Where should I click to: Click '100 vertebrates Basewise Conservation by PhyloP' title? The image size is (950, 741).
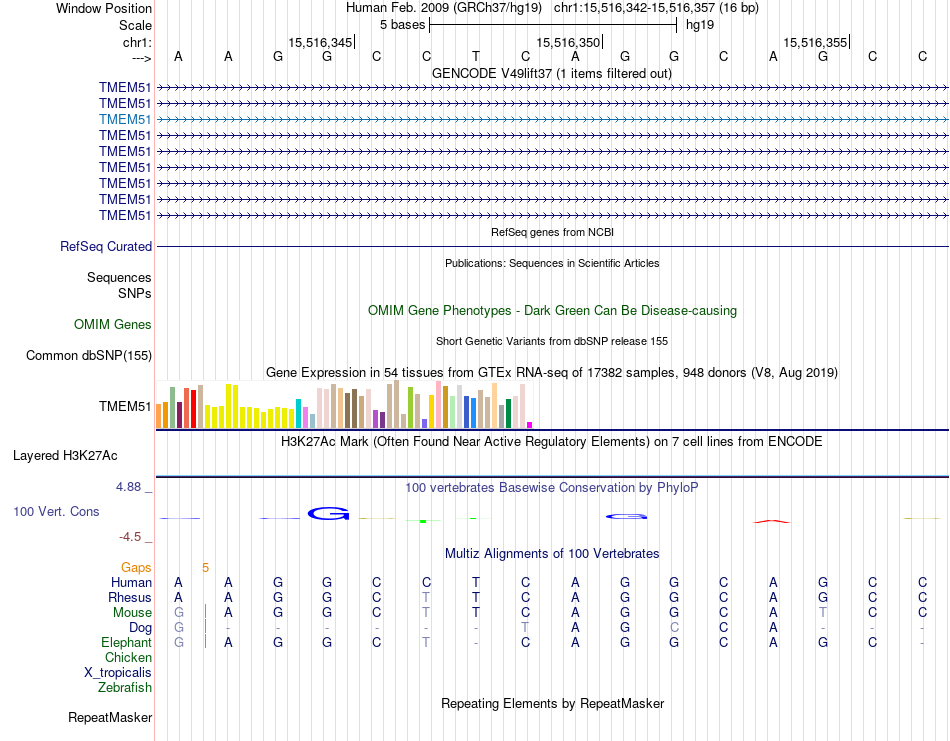552,488
